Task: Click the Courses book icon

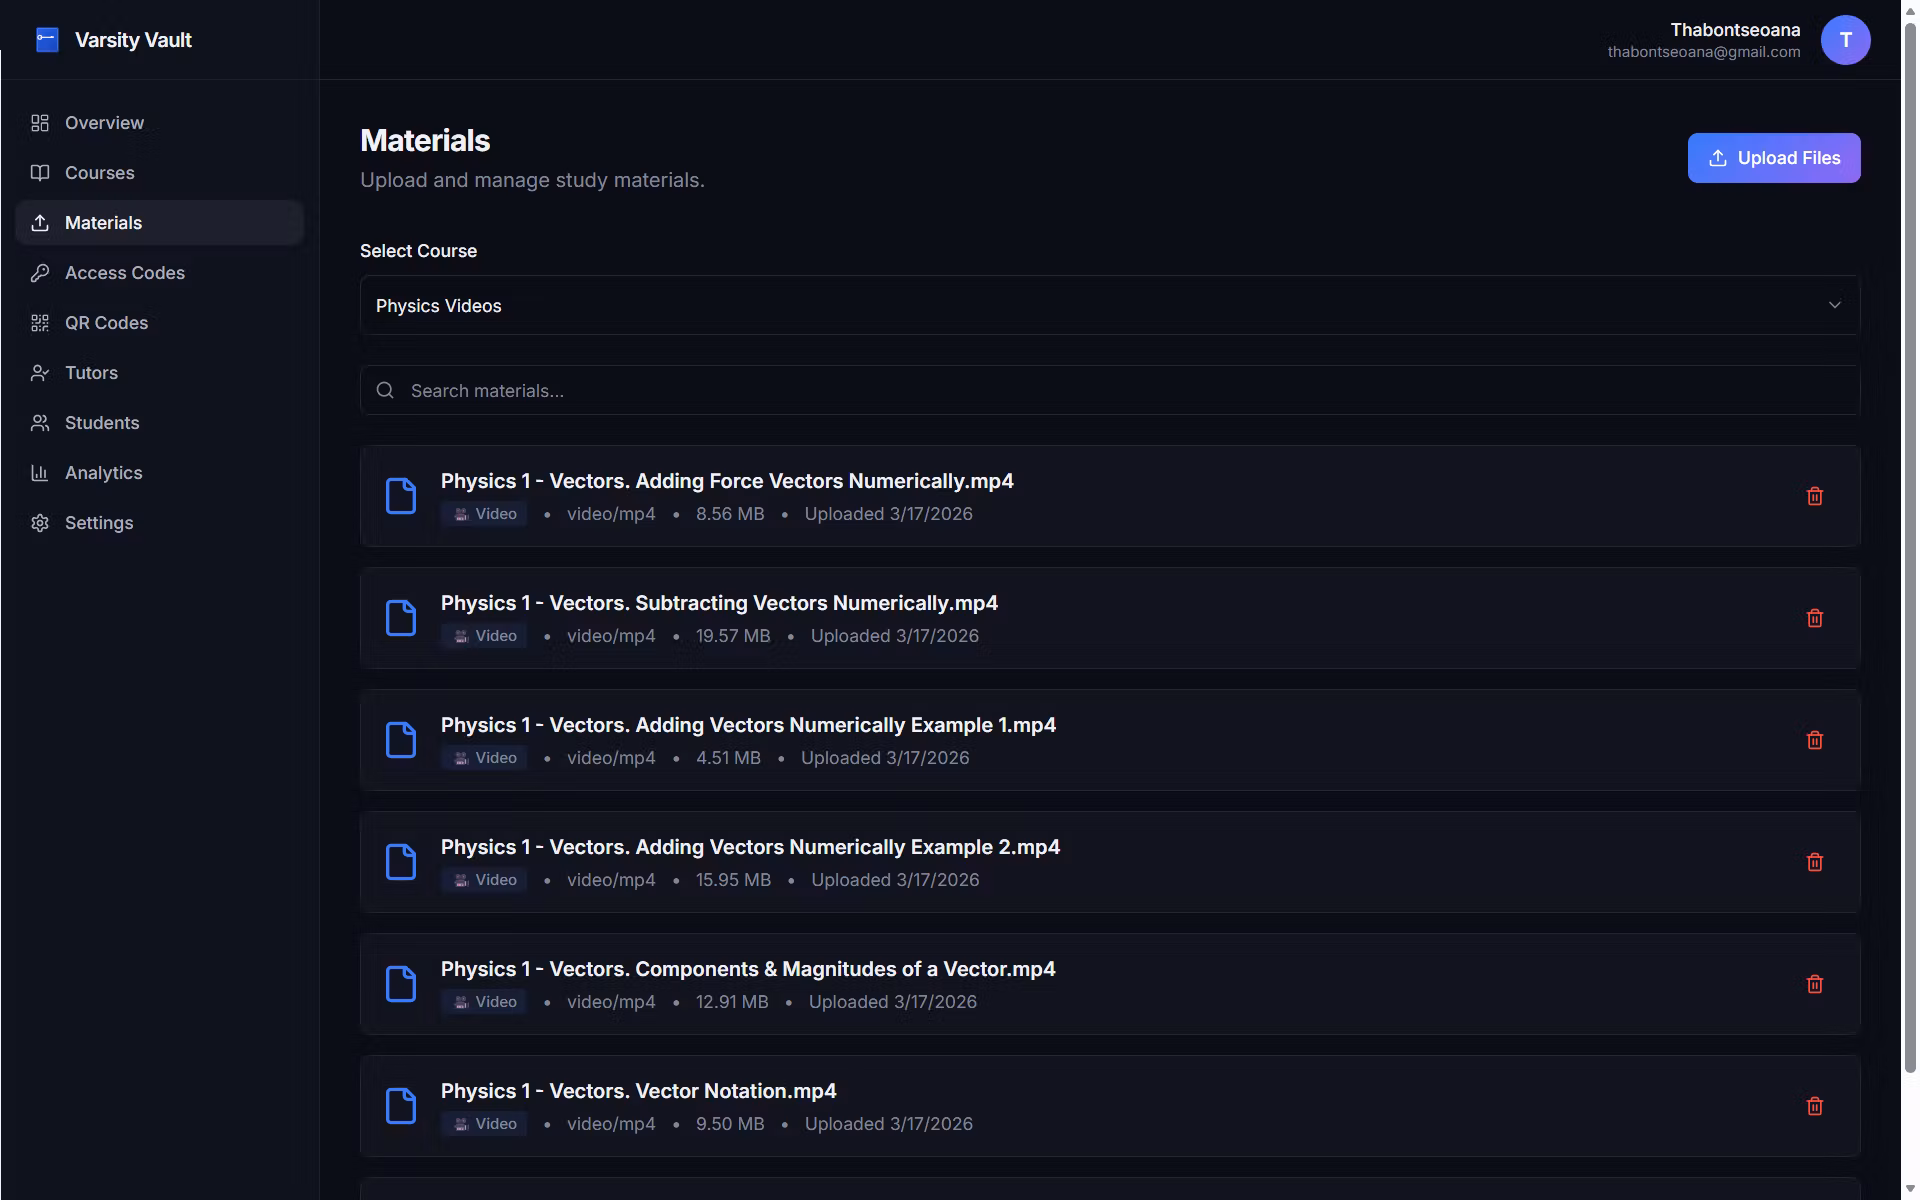Action: point(40,173)
